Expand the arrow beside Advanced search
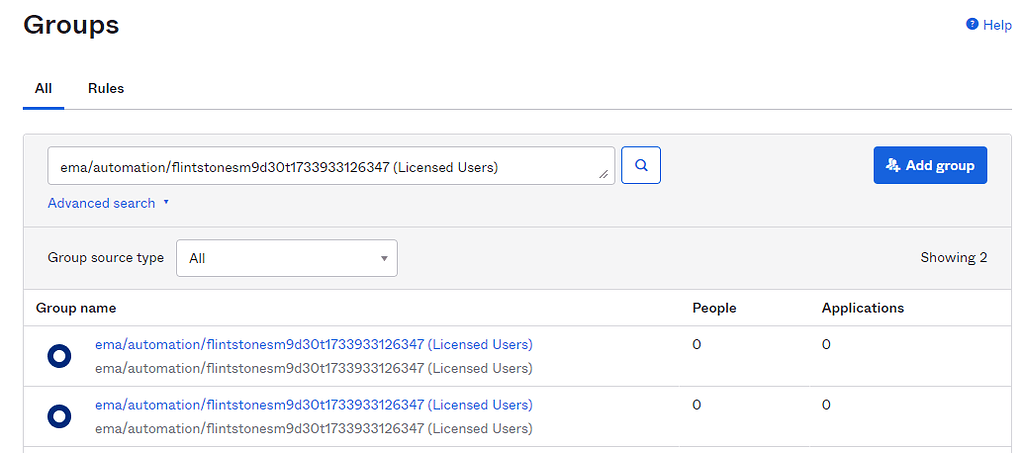 166,203
